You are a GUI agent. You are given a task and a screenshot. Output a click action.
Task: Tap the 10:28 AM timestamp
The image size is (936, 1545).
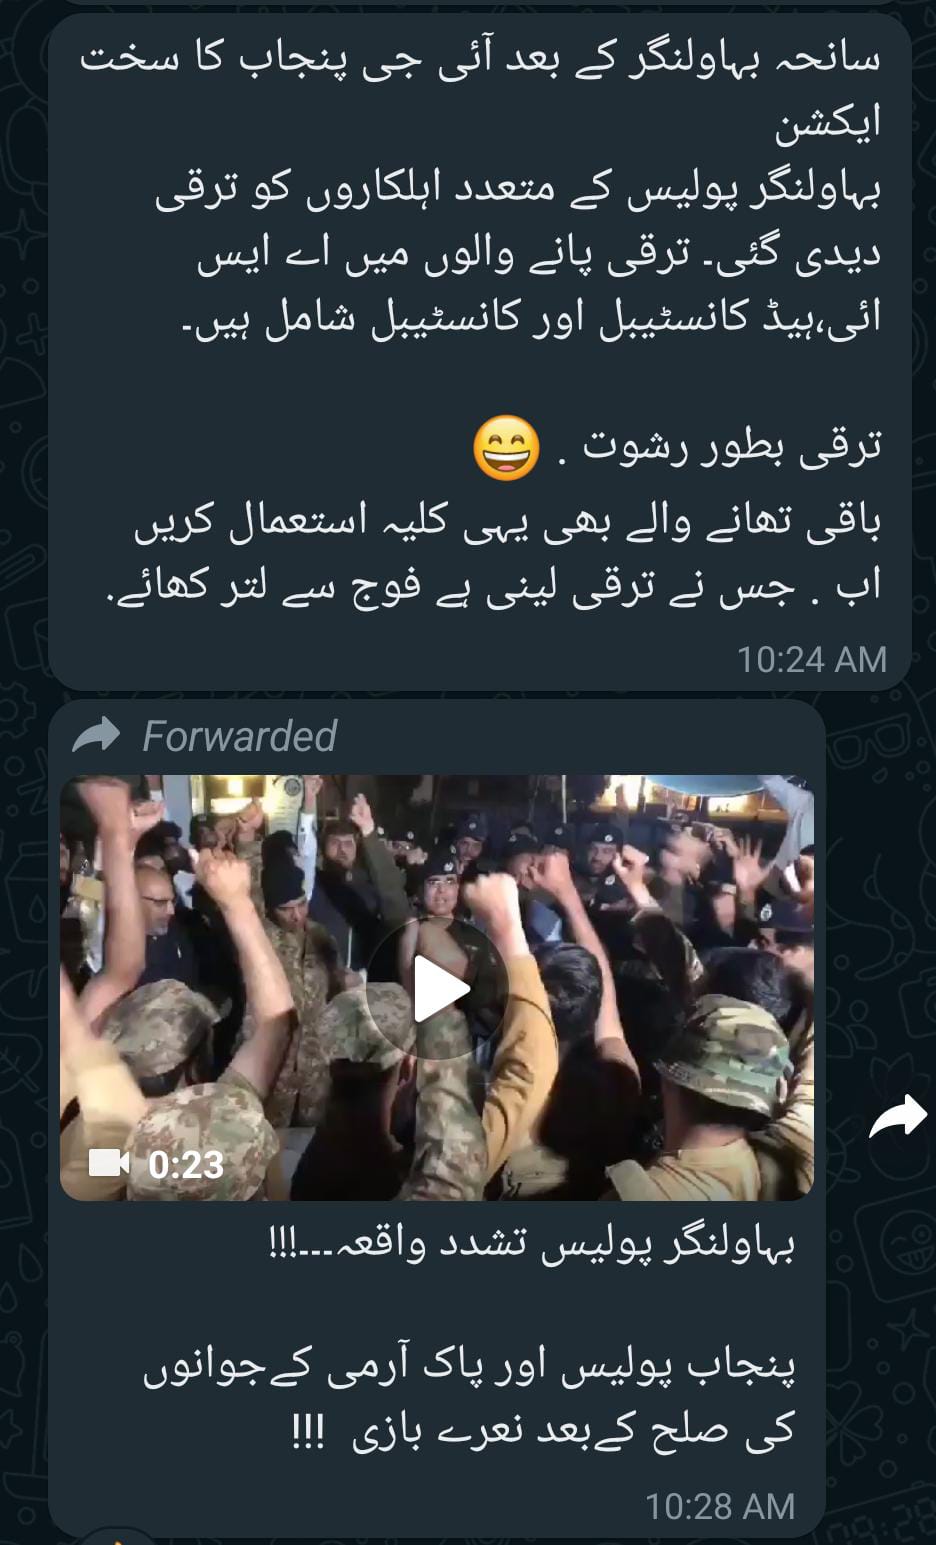pyautogui.click(x=719, y=1506)
